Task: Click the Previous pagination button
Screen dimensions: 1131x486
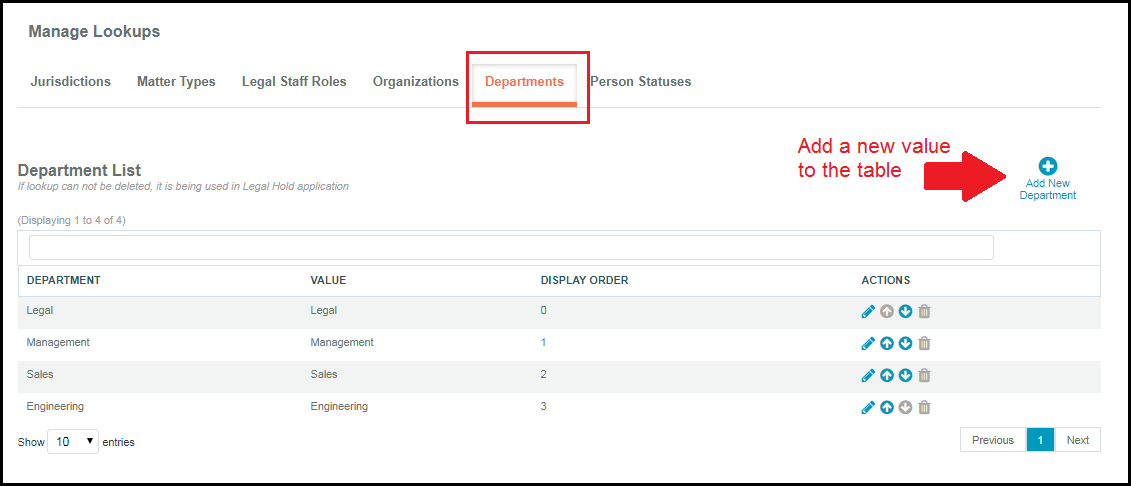Action: (x=993, y=440)
